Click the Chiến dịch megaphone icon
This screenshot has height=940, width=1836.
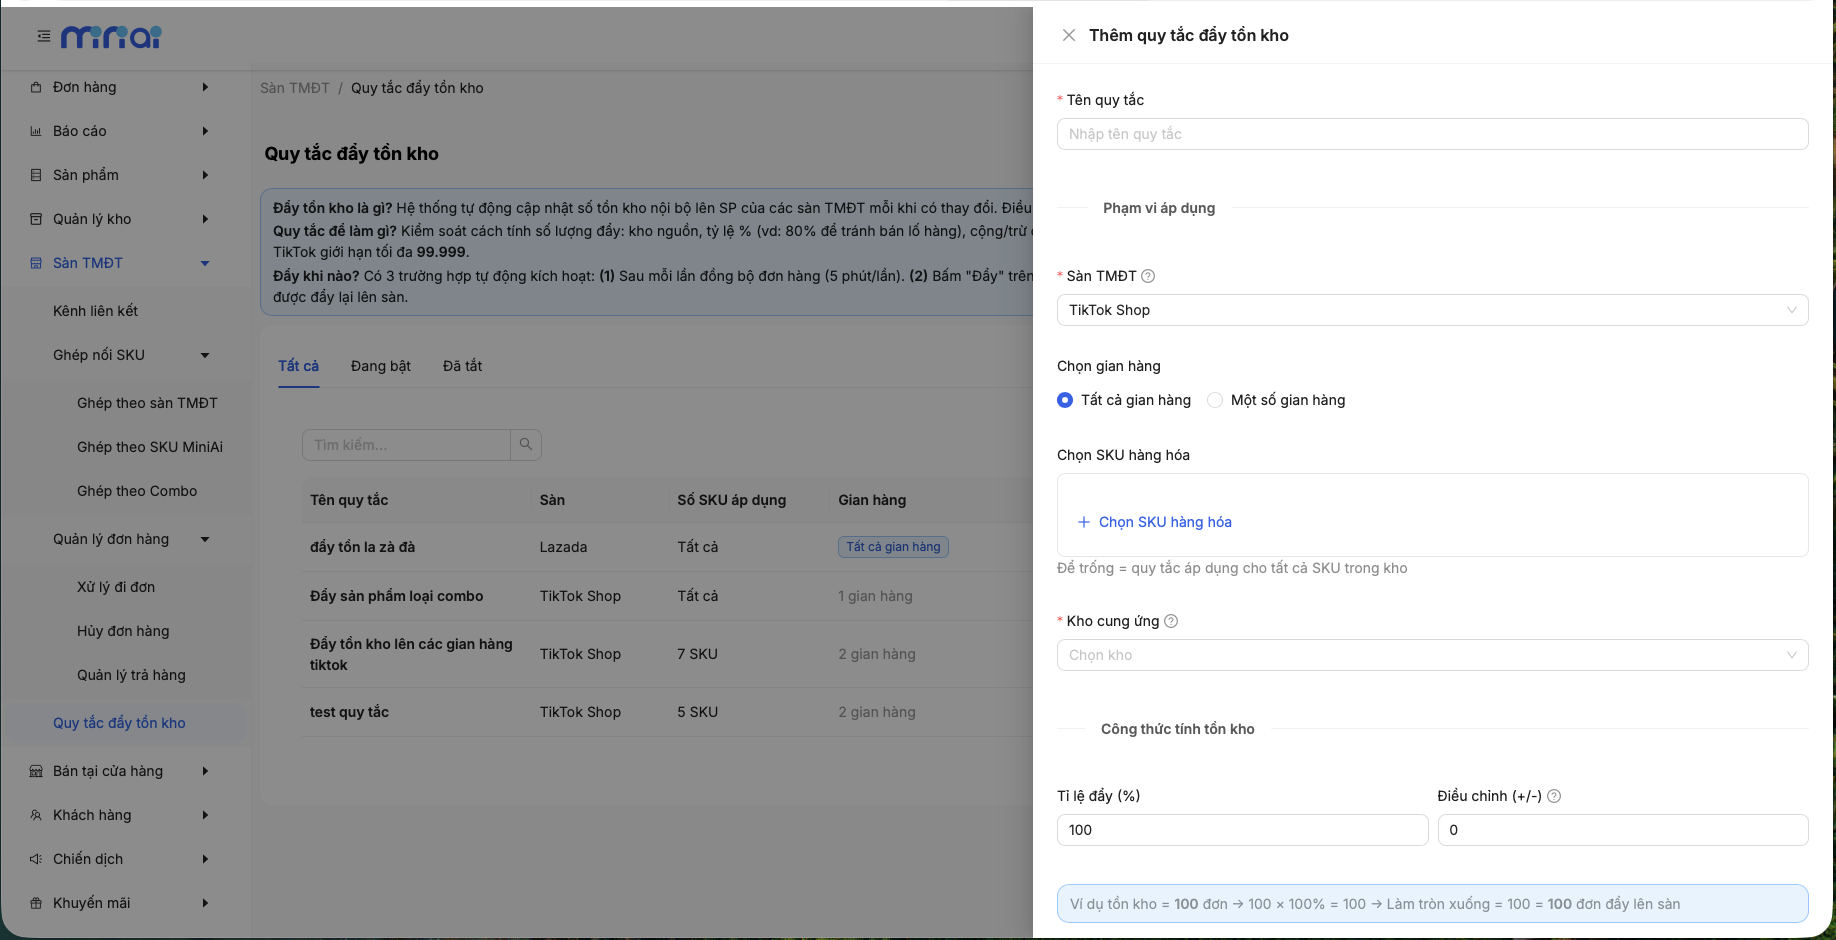(x=36, y=859)
